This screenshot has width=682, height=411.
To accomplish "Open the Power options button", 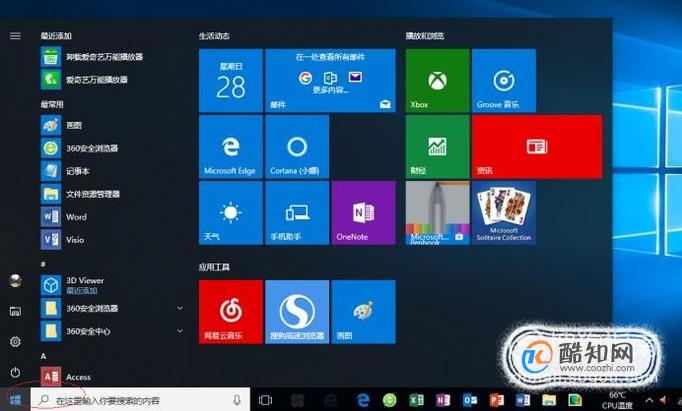I will (15, 372).
